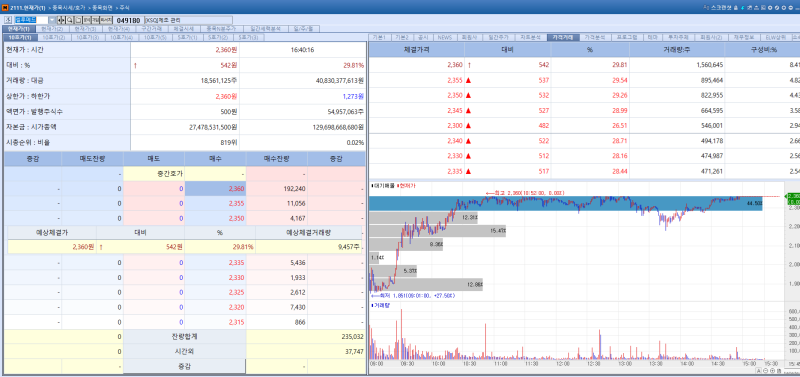Click the bid quantity 192,240 cell
The image size is (800, 377).
[277, 189]
